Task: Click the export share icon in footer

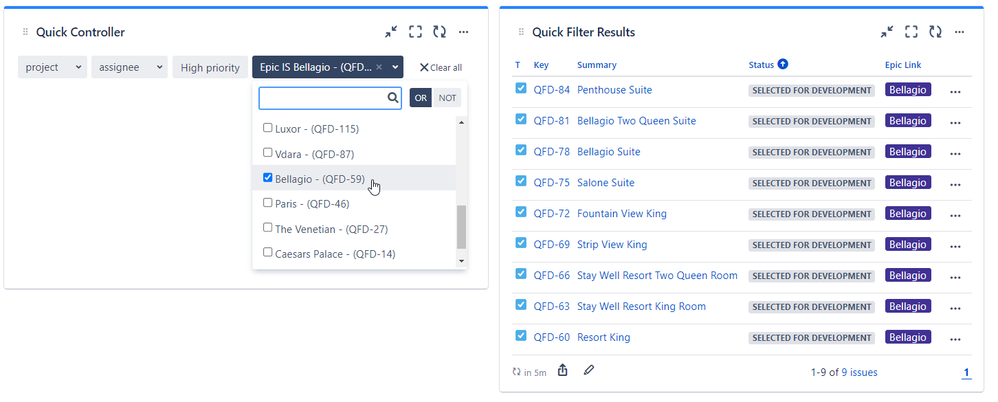Action: [563, 370]
